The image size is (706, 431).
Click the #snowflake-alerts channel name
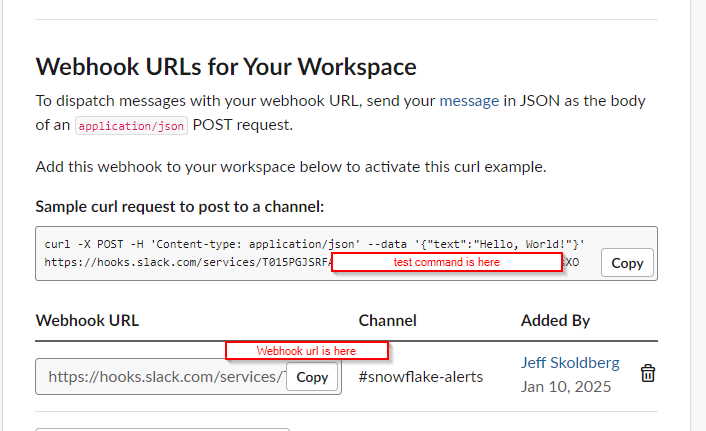click(x=421, y=377)
